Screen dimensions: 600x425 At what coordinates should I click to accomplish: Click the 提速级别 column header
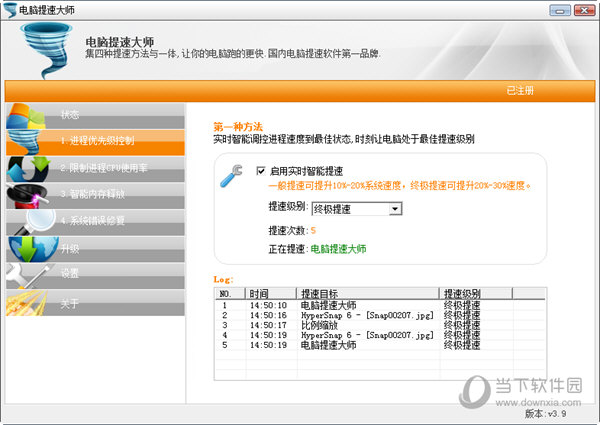click(476, 294)
